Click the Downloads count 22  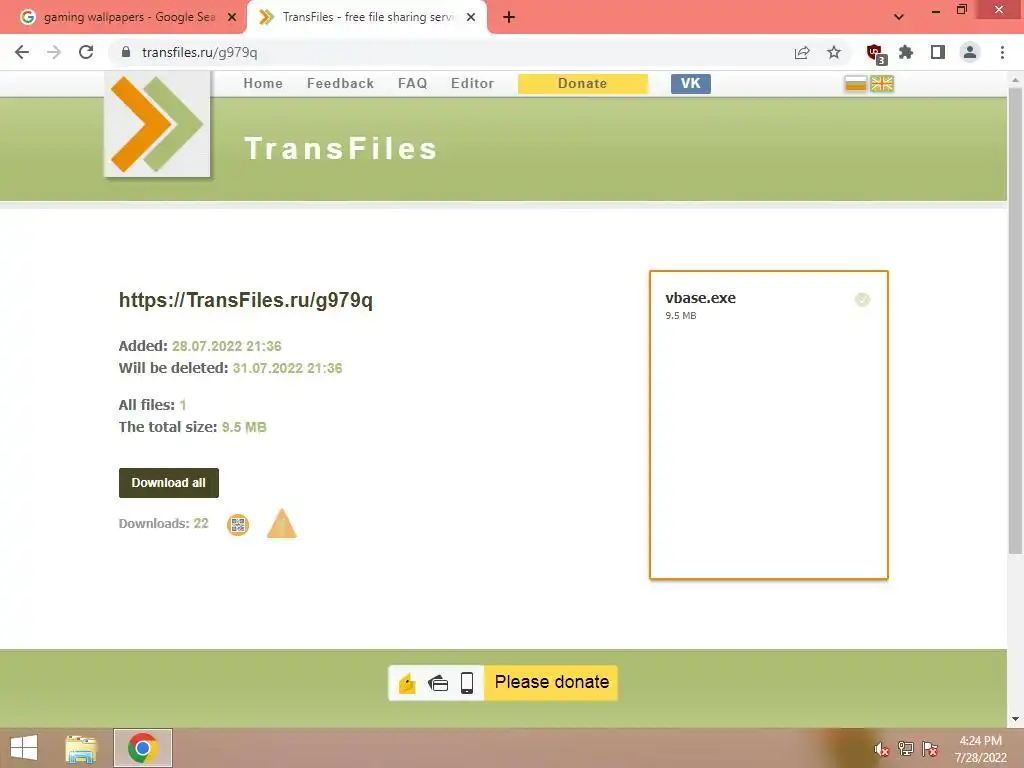pos(200,524)
